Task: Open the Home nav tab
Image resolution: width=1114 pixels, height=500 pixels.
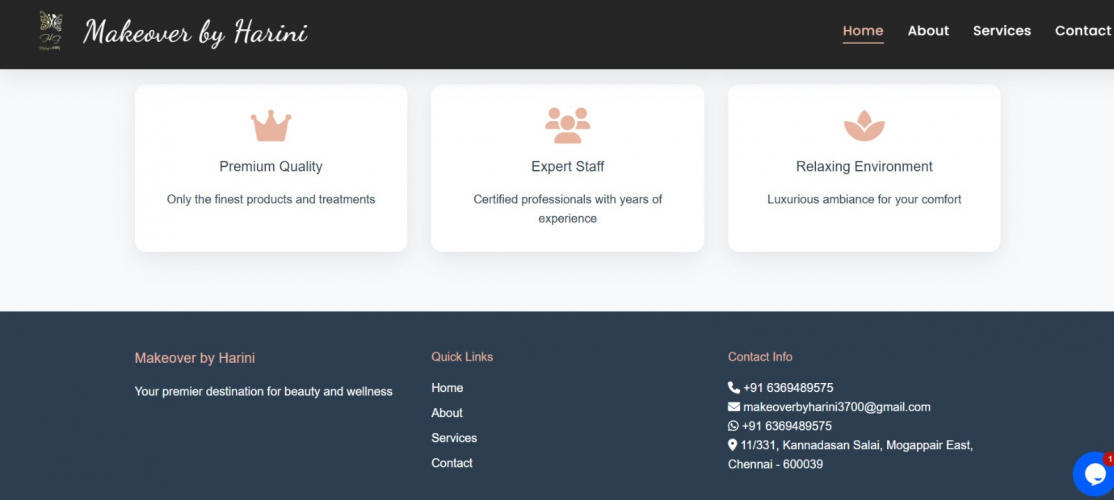Action: pos(862,31)
